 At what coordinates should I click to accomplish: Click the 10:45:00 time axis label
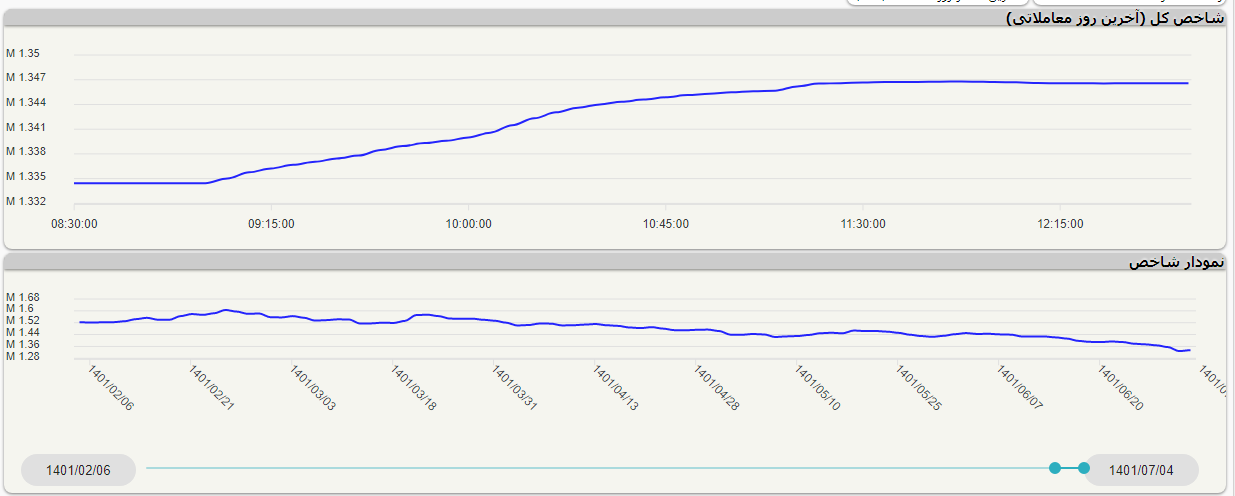[x=665, y=224]
